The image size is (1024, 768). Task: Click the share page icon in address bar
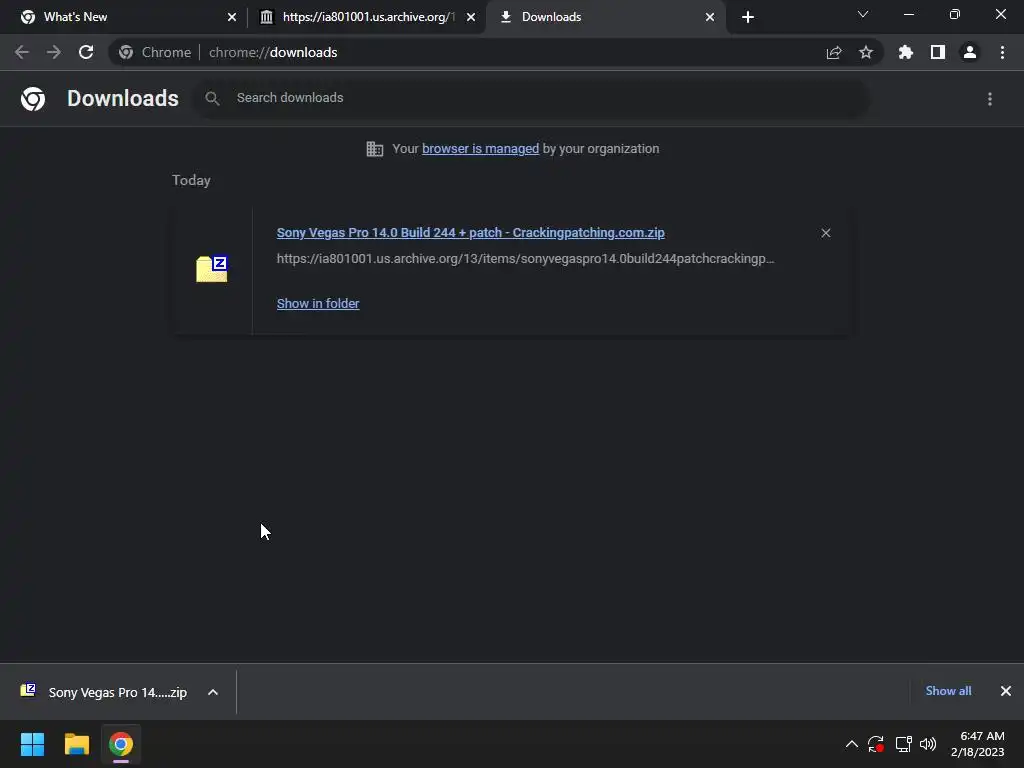tap(834, 52)
